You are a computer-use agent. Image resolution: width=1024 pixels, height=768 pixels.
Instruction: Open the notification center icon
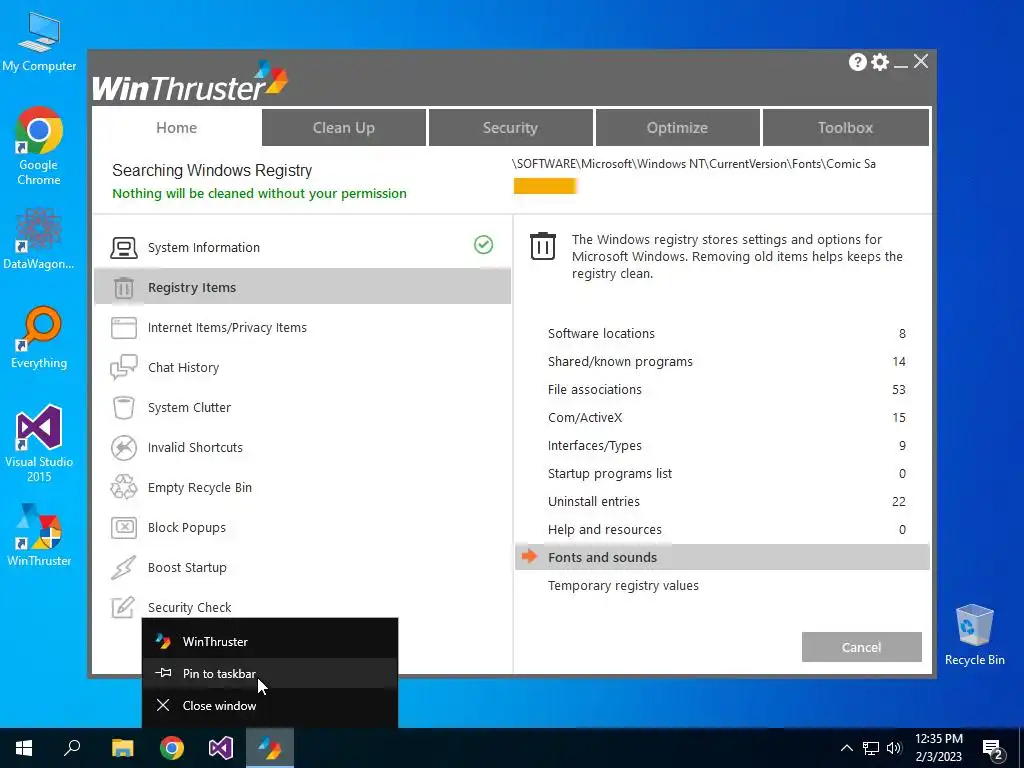pos(993,749)
